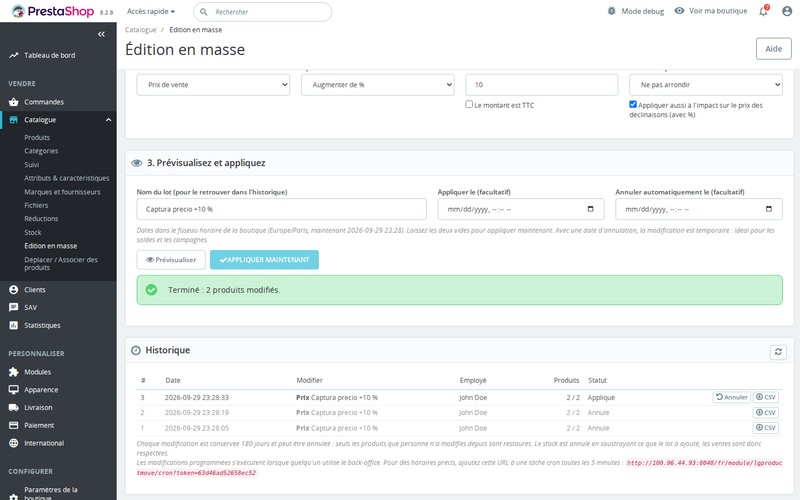
Task: Focus the Rechercher search box
Action: [263, 12]
